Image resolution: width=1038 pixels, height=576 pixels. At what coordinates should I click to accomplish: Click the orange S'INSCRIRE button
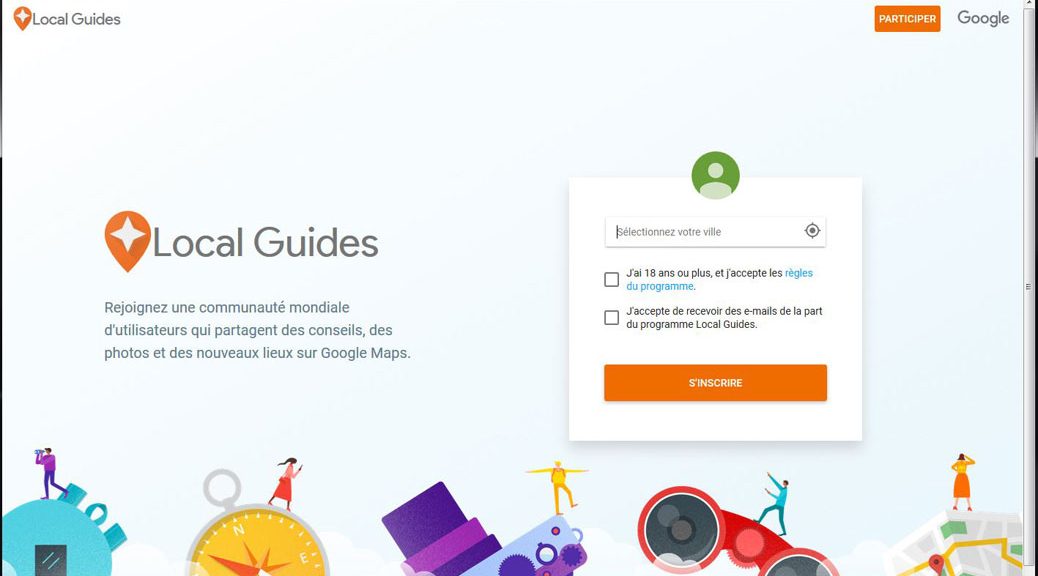click(x=715, y=383)
